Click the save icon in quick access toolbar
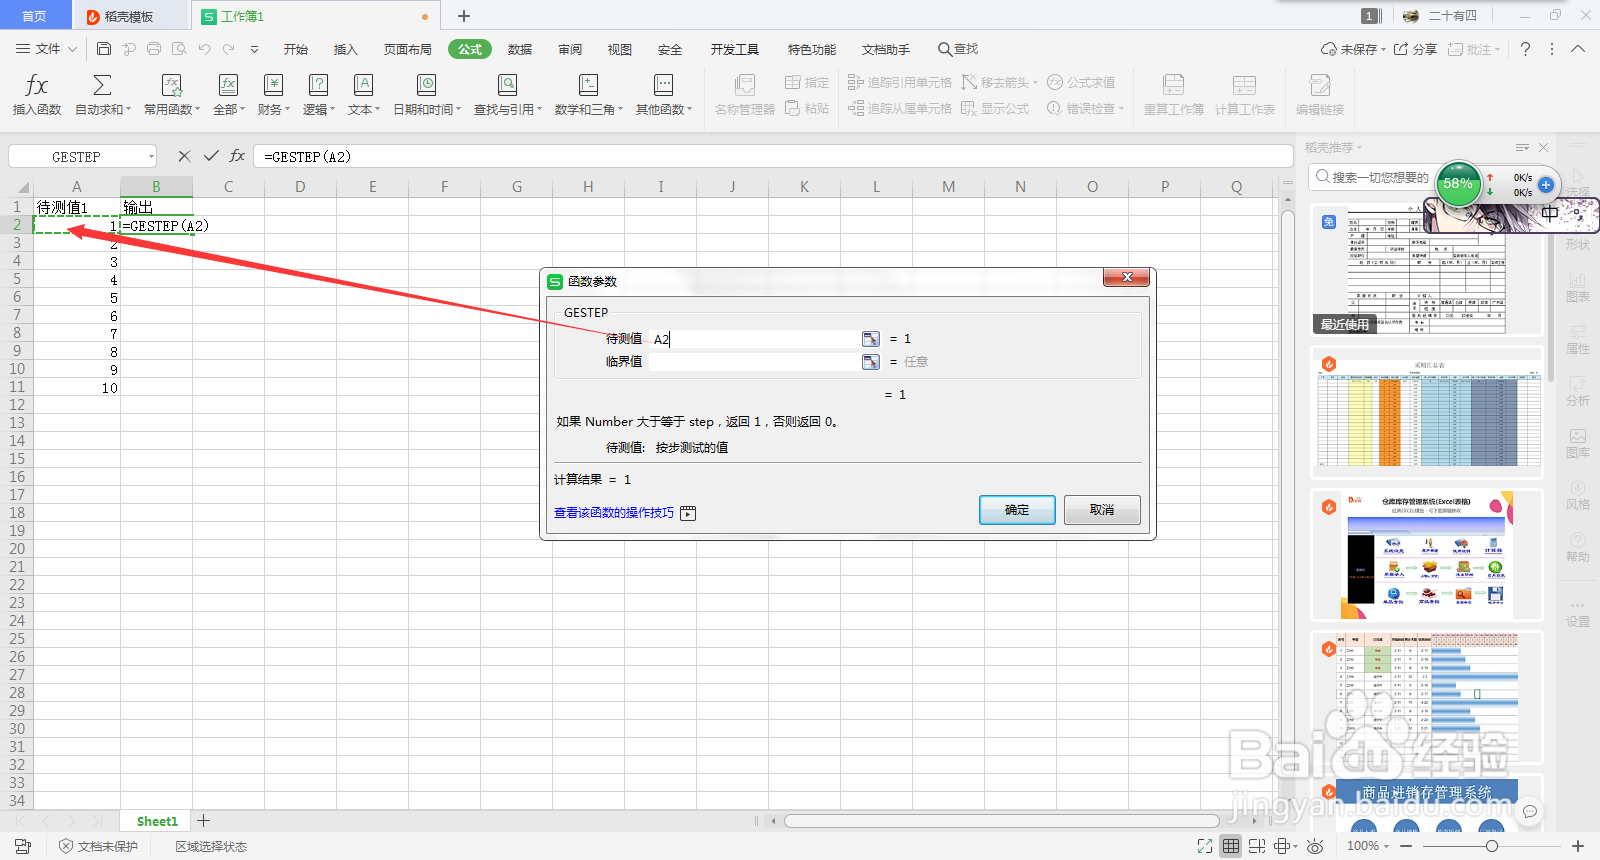 point(104,49)
